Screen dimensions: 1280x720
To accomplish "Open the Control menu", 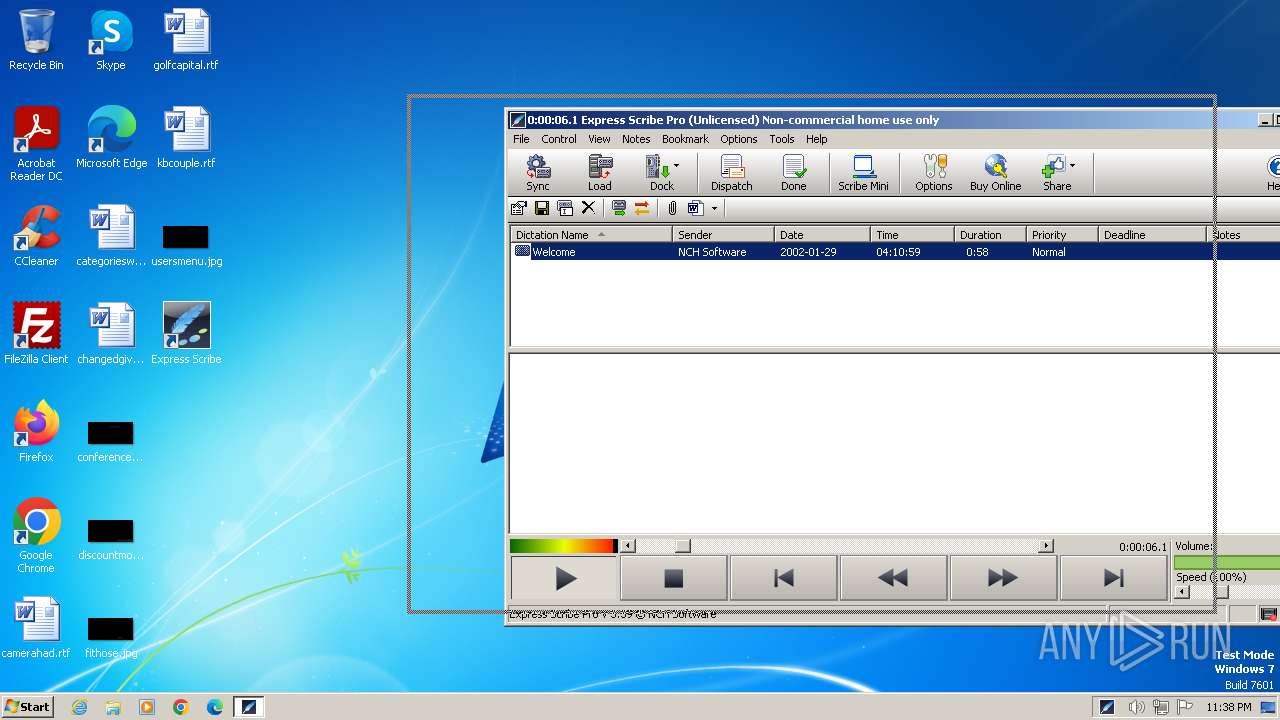I will coord(559,139).
